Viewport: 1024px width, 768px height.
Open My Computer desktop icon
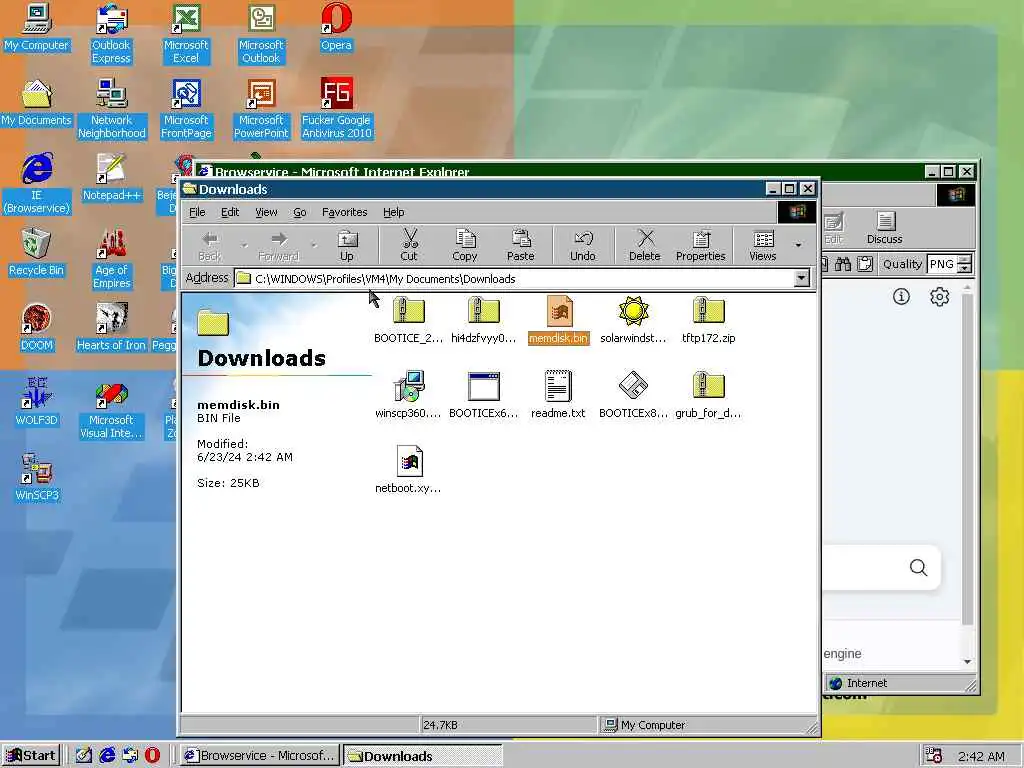(x=37, y=27)
